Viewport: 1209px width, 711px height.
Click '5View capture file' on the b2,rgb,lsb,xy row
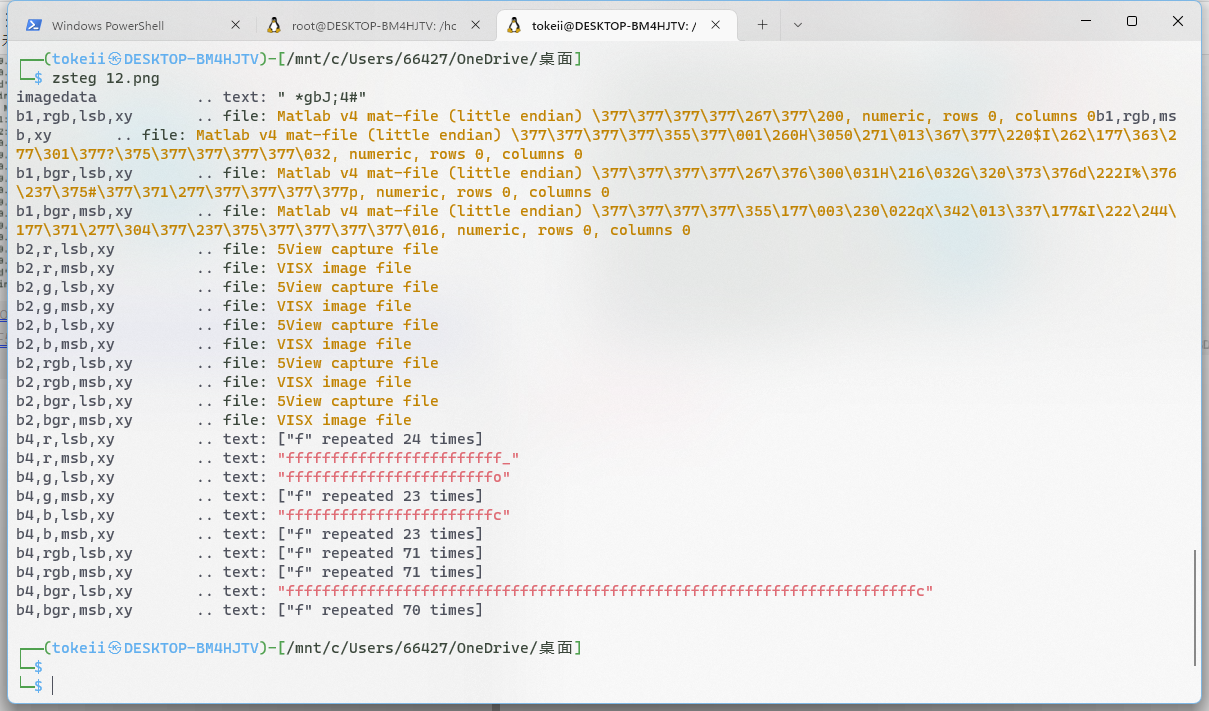pyautogui.click(x=358, y=363)
